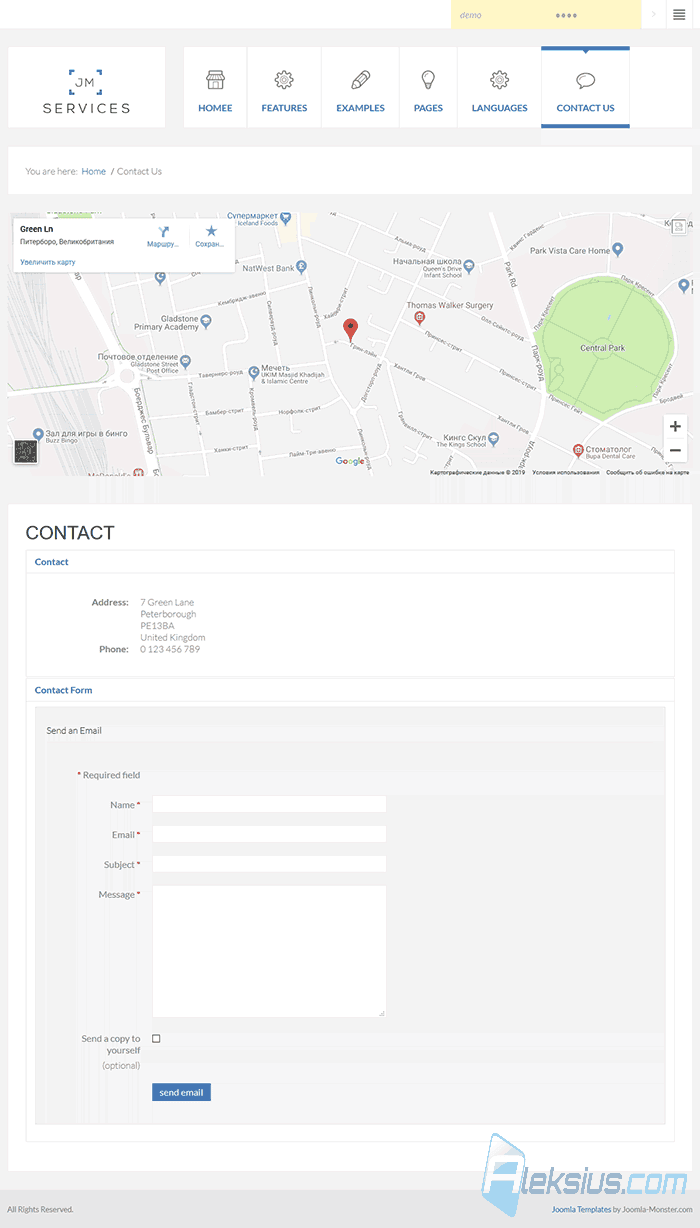The height and width of the screenshot is (1228, 700).
Task: Focus the Subject input field
Action: [269, 864]
